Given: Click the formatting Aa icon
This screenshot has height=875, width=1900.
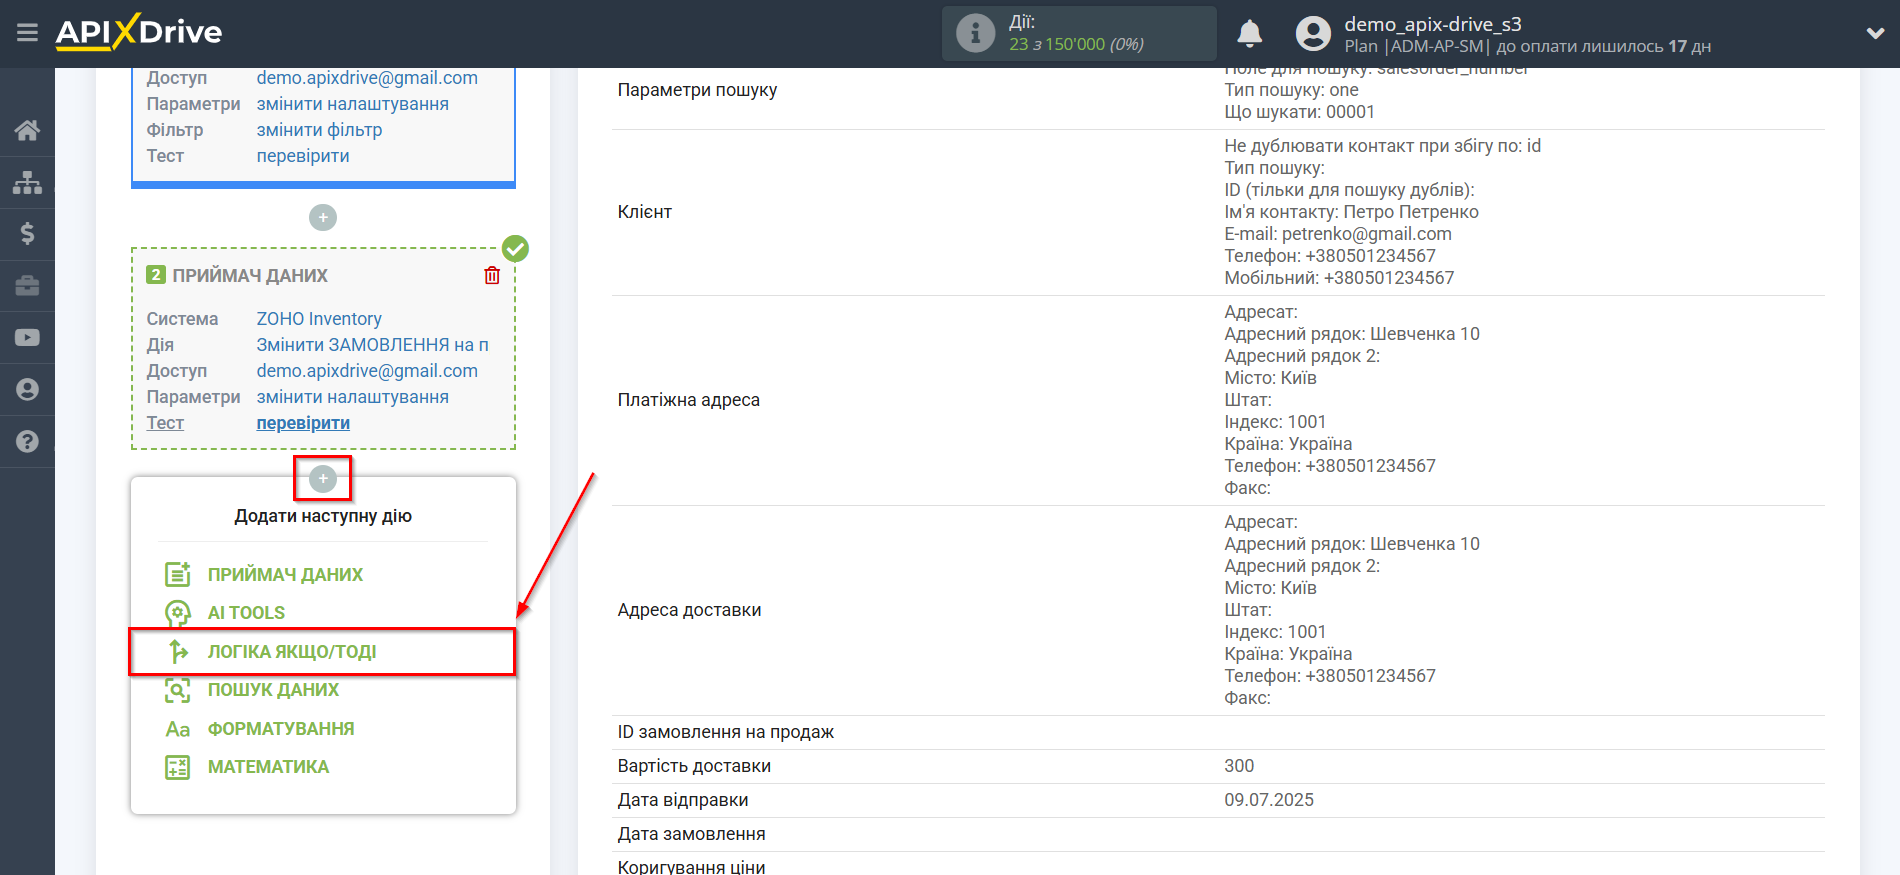Looking at the screenshot, I should tap(177, 729).
